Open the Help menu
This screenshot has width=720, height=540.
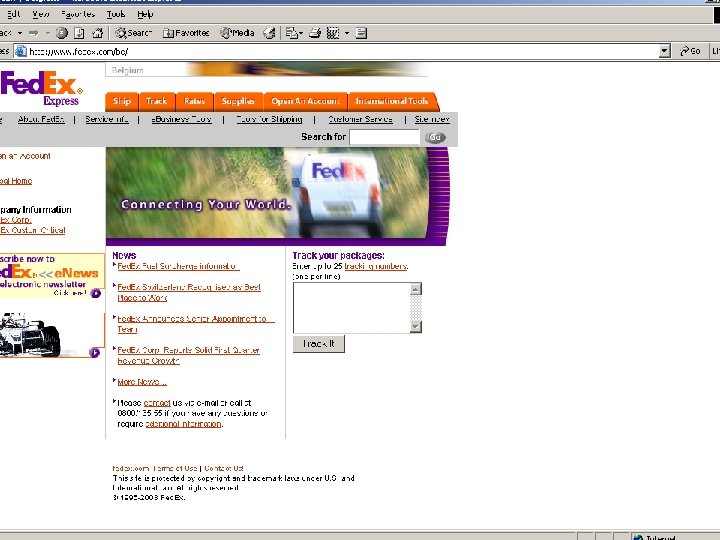(x=145, y=14)
